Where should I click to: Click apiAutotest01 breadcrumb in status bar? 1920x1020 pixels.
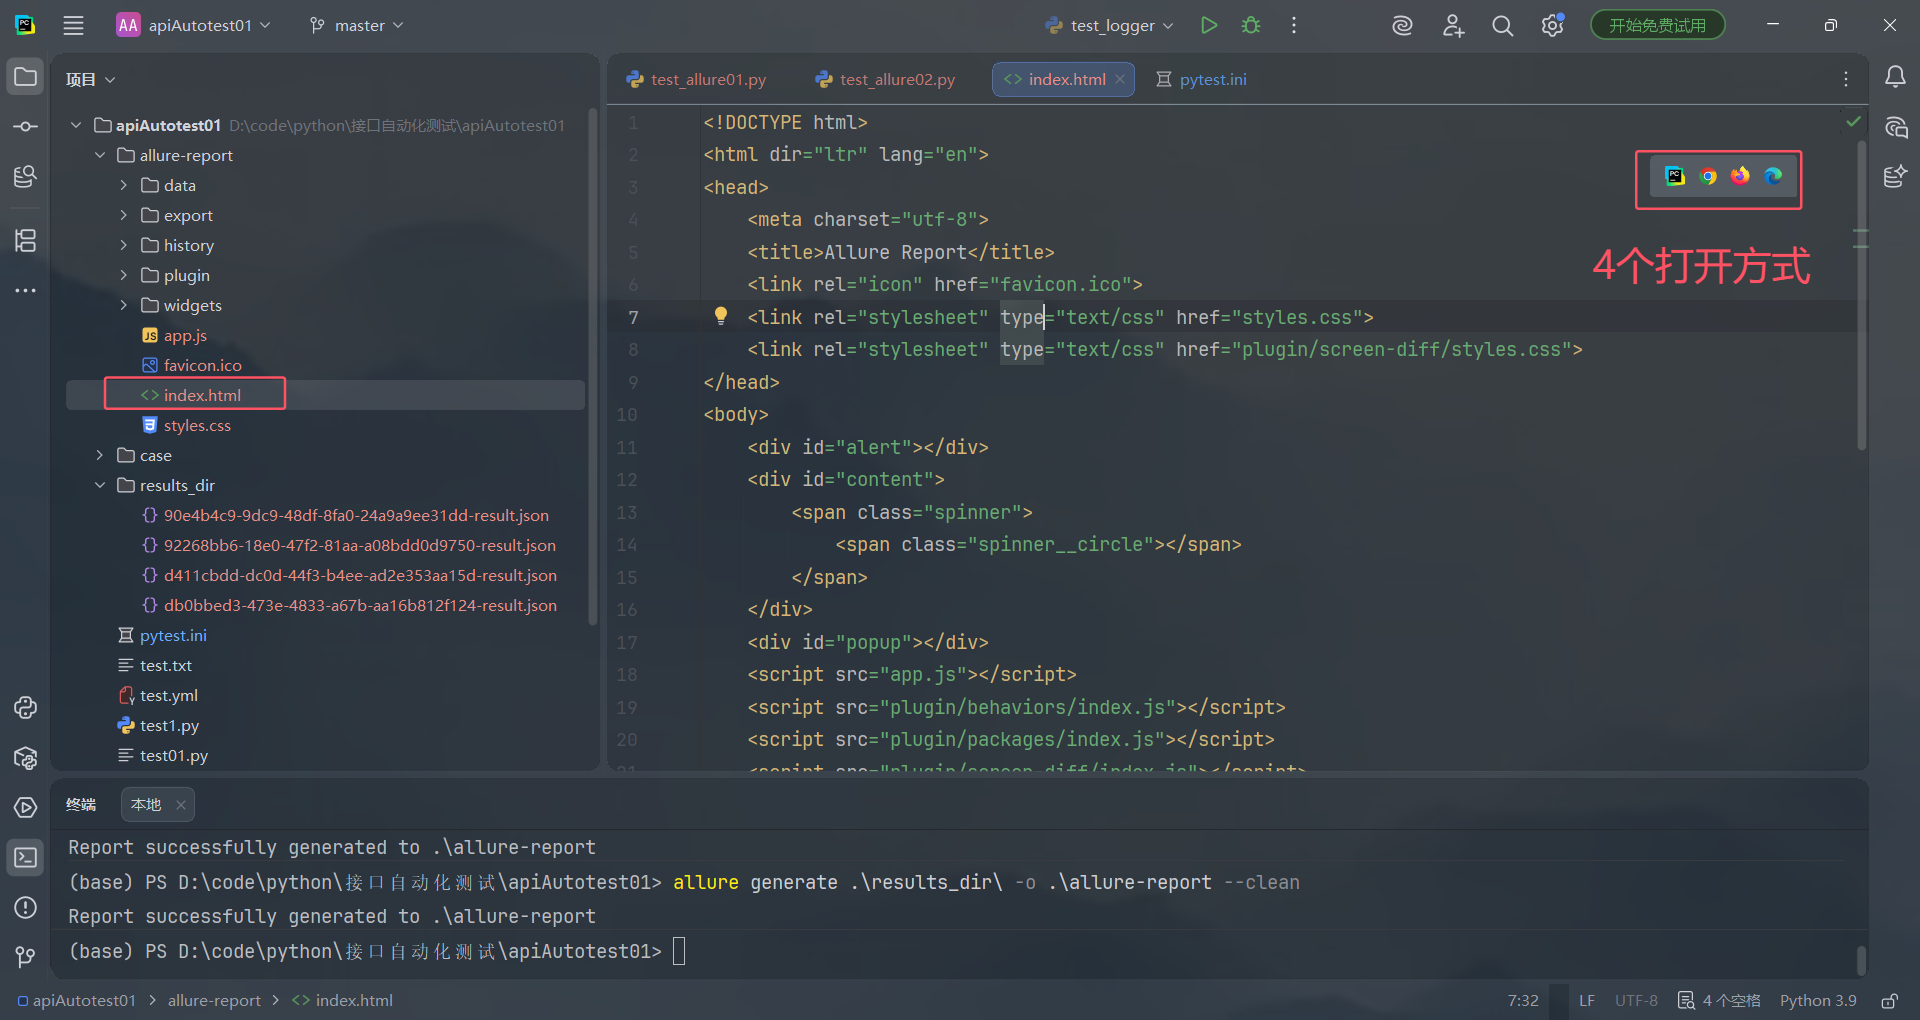coord(76,1001)
